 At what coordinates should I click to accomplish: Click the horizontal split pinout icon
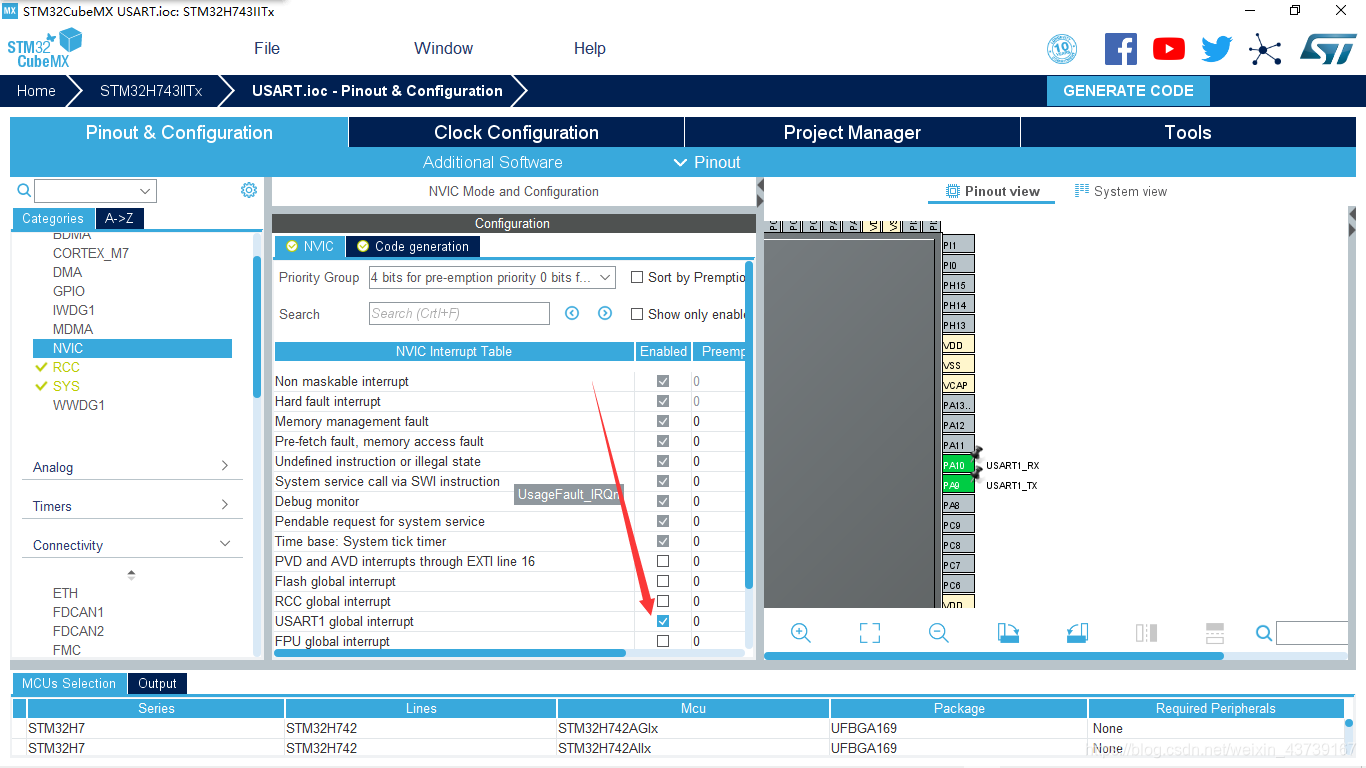1215,633
